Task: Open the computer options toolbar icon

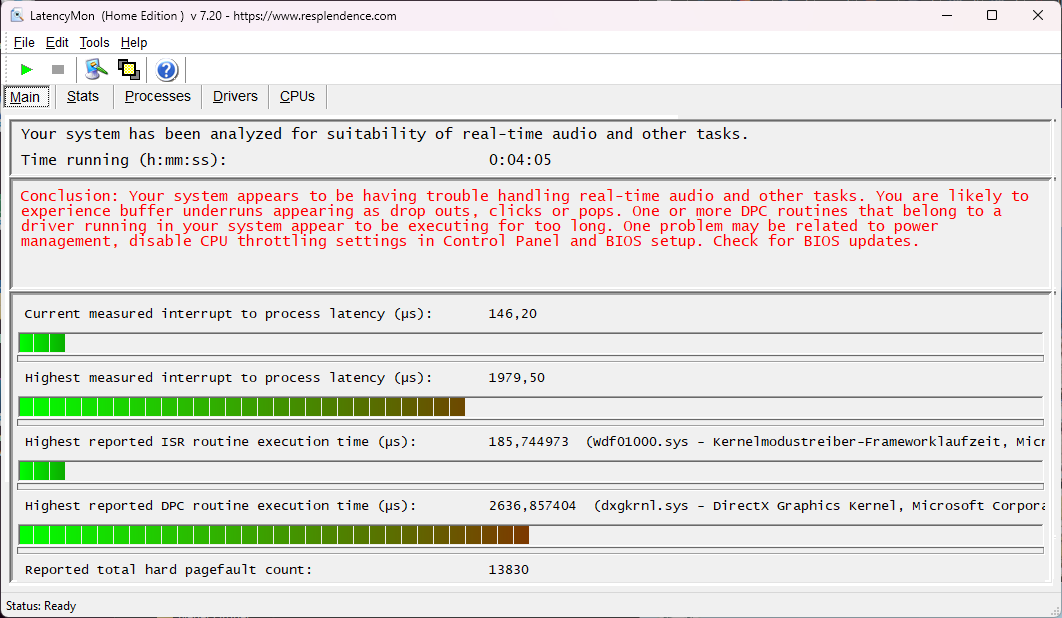Action: pyautogui.click(x=96, y=69)
